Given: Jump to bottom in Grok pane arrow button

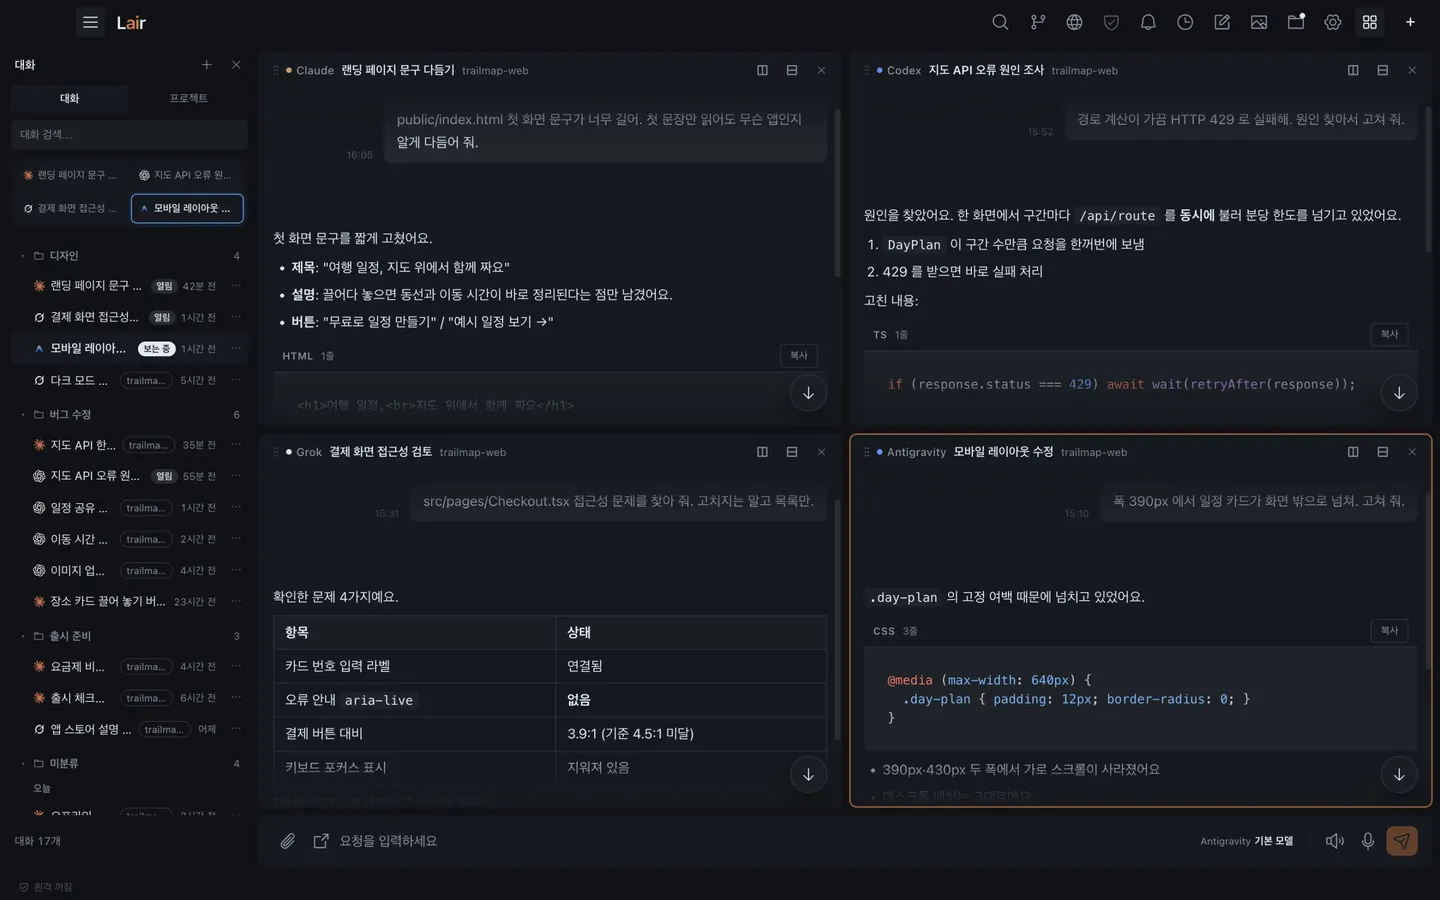Looking at the screenshot, I should coord(808,774).
